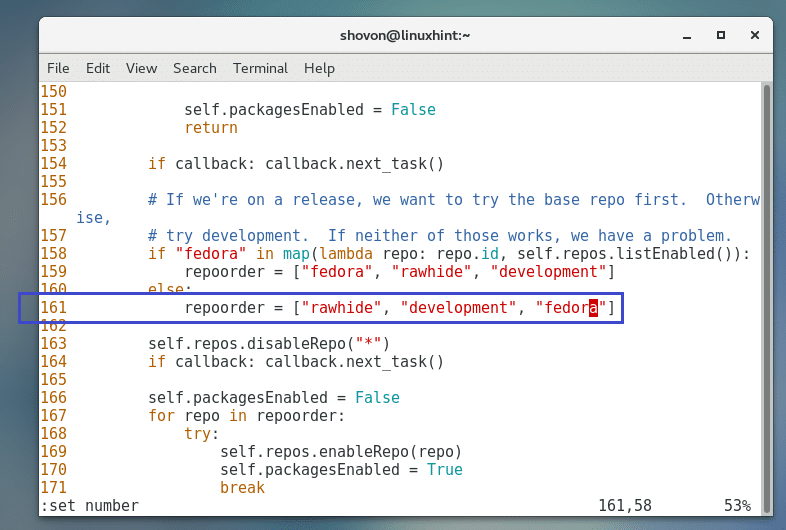
Task: Click line number 151
Action: point(54,109)
